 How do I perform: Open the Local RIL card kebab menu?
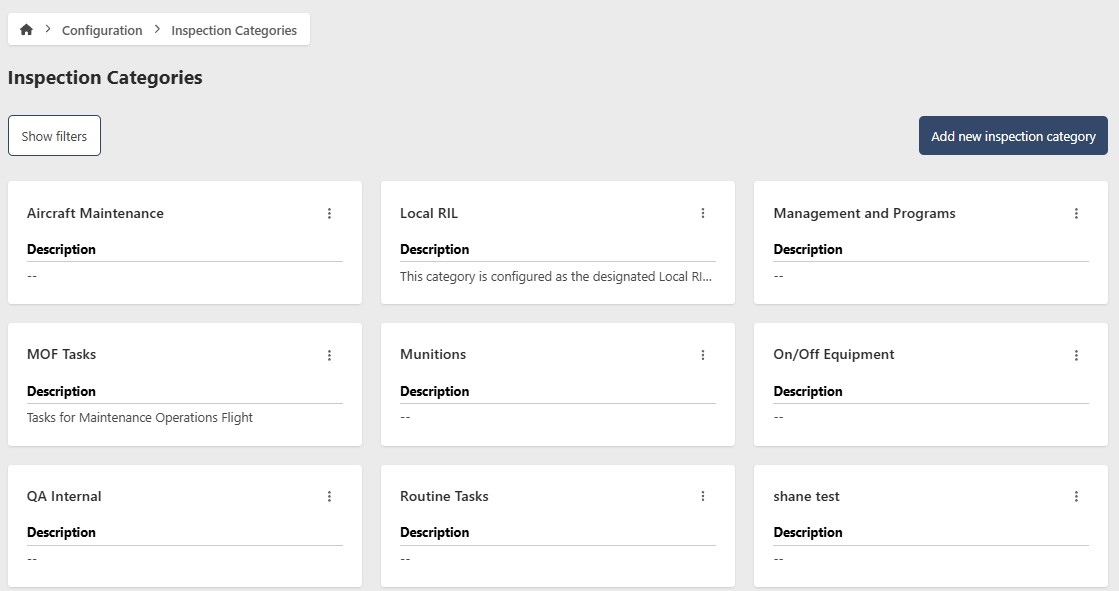pyautogui.click(x=703, y=213)
